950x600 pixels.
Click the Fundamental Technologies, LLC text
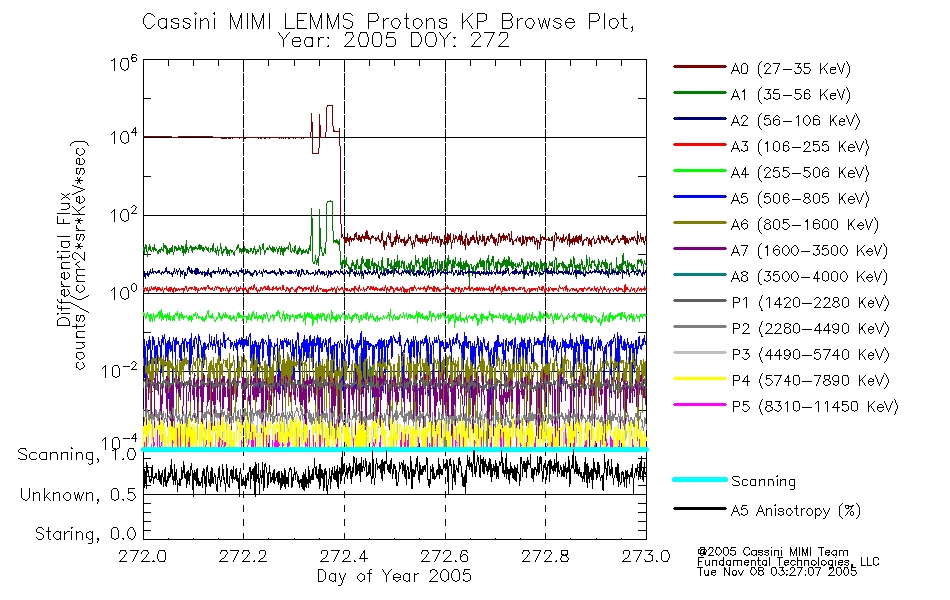point(788,562)
